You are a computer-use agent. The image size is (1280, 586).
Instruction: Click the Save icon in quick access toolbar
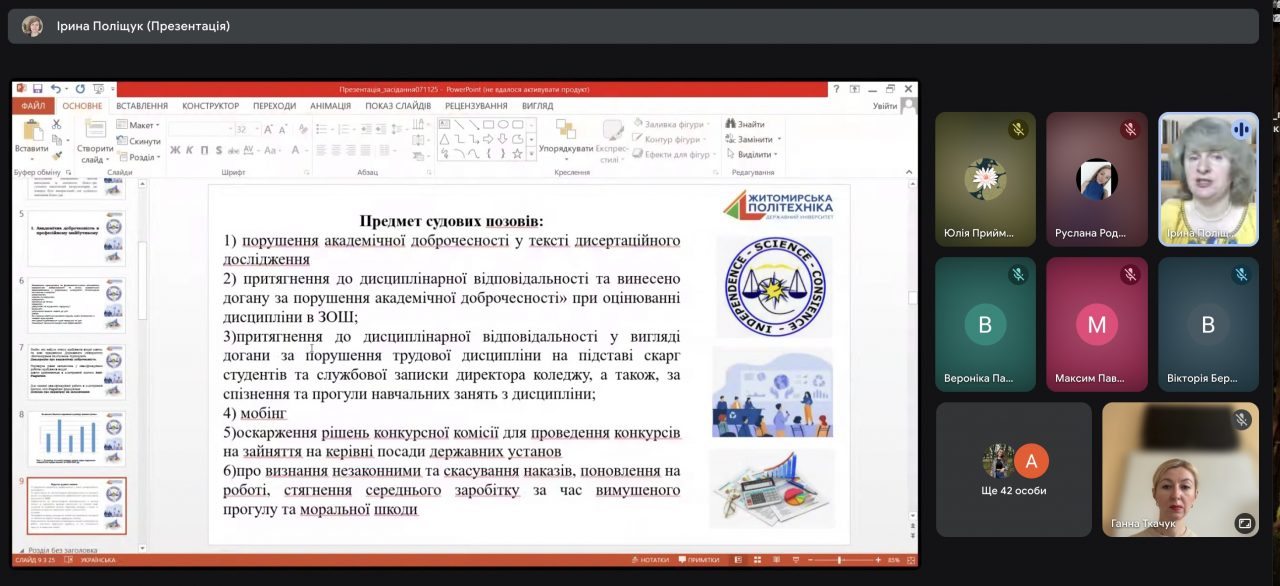37,89
